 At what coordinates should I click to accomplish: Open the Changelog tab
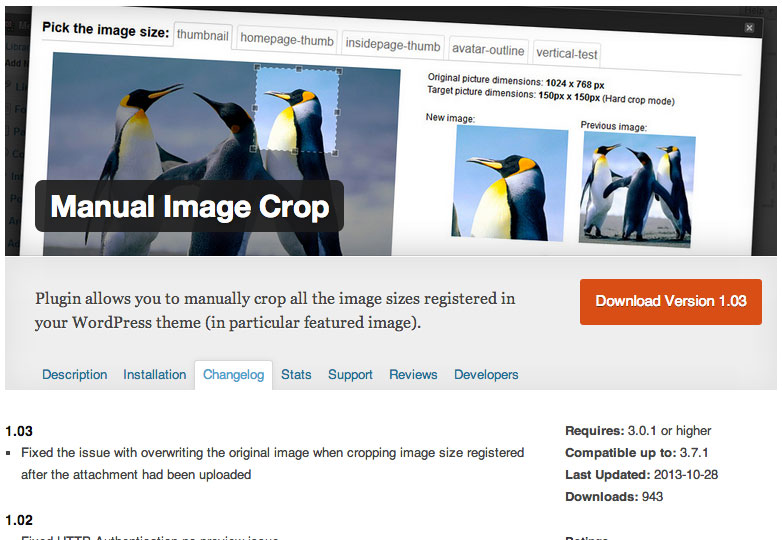[233, 375]
